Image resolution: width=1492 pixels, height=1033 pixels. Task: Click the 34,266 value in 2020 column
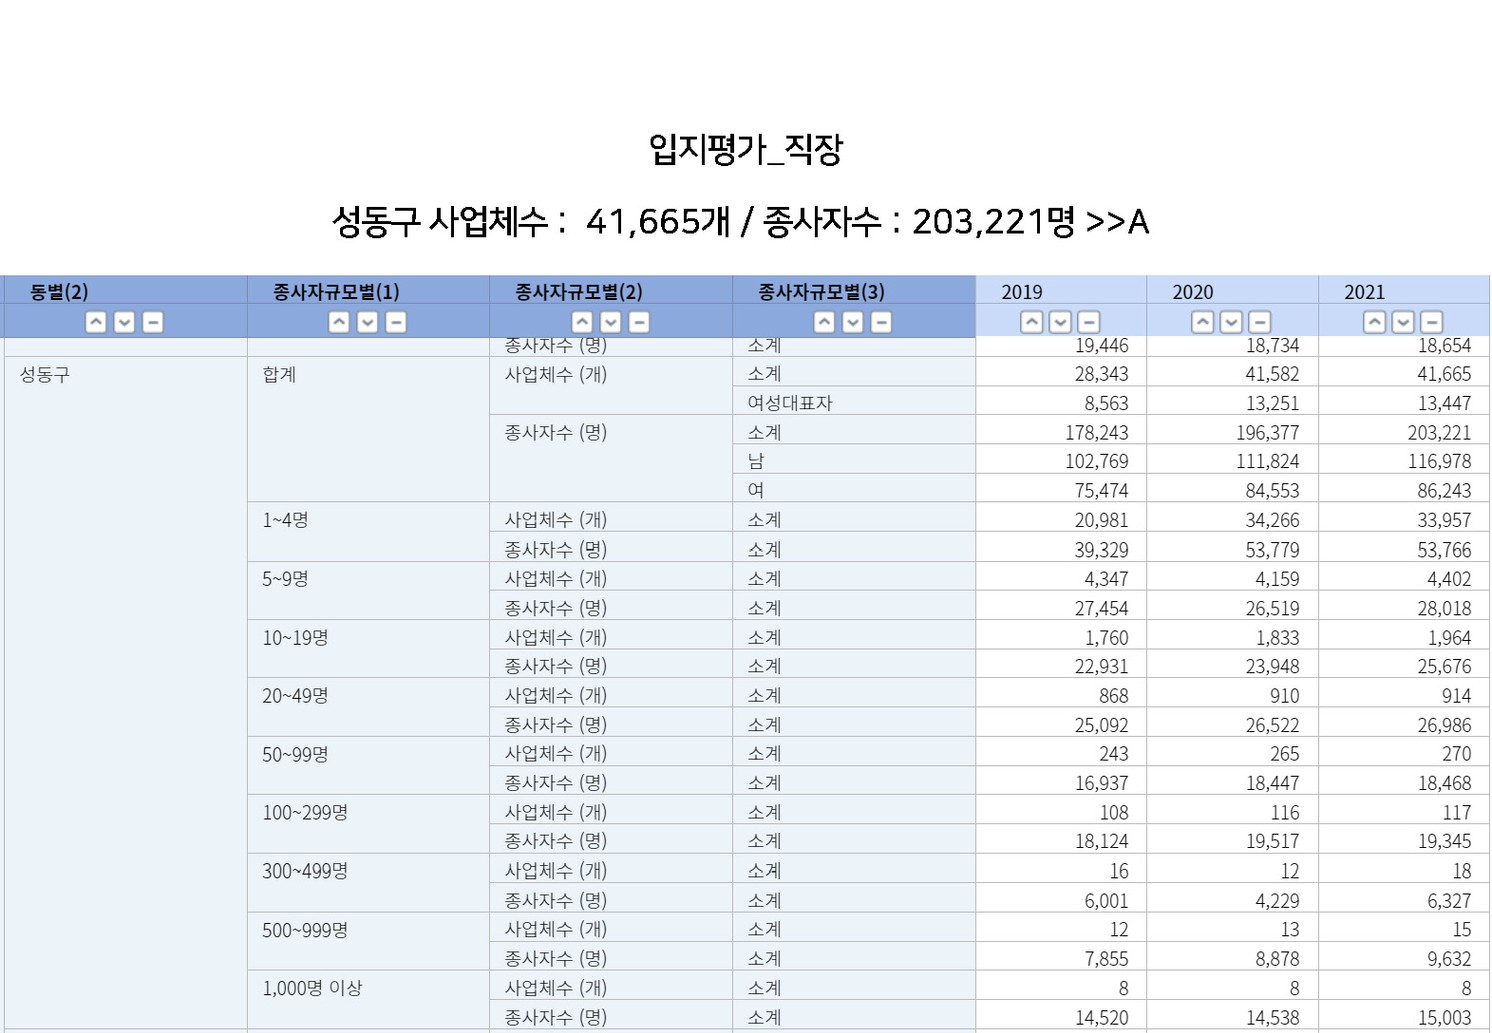tap(1272, 520)
